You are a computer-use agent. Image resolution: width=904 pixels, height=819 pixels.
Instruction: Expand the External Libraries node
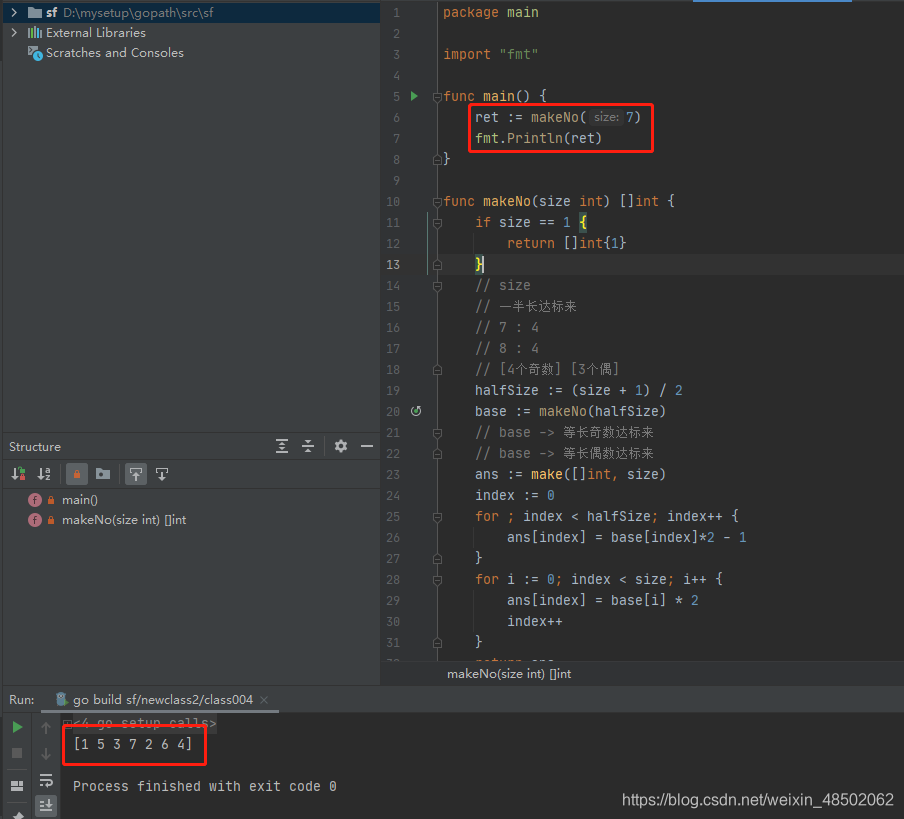[14, 32]
